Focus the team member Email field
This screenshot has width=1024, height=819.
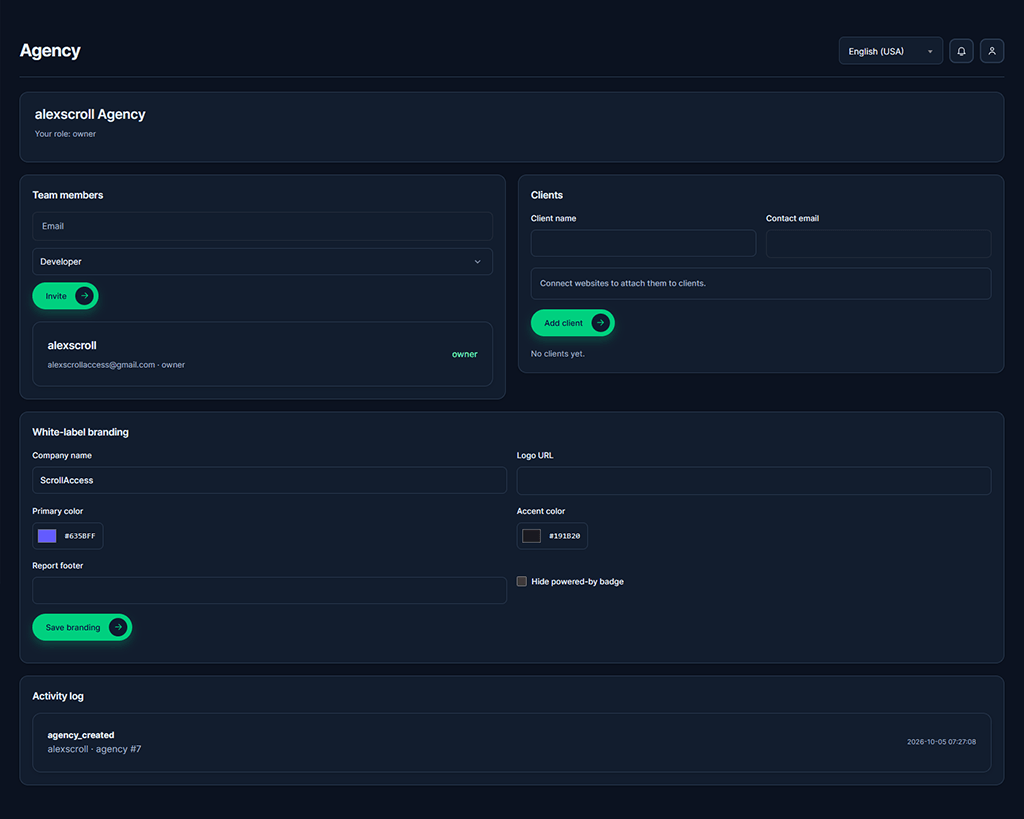[x=263, y=226]
